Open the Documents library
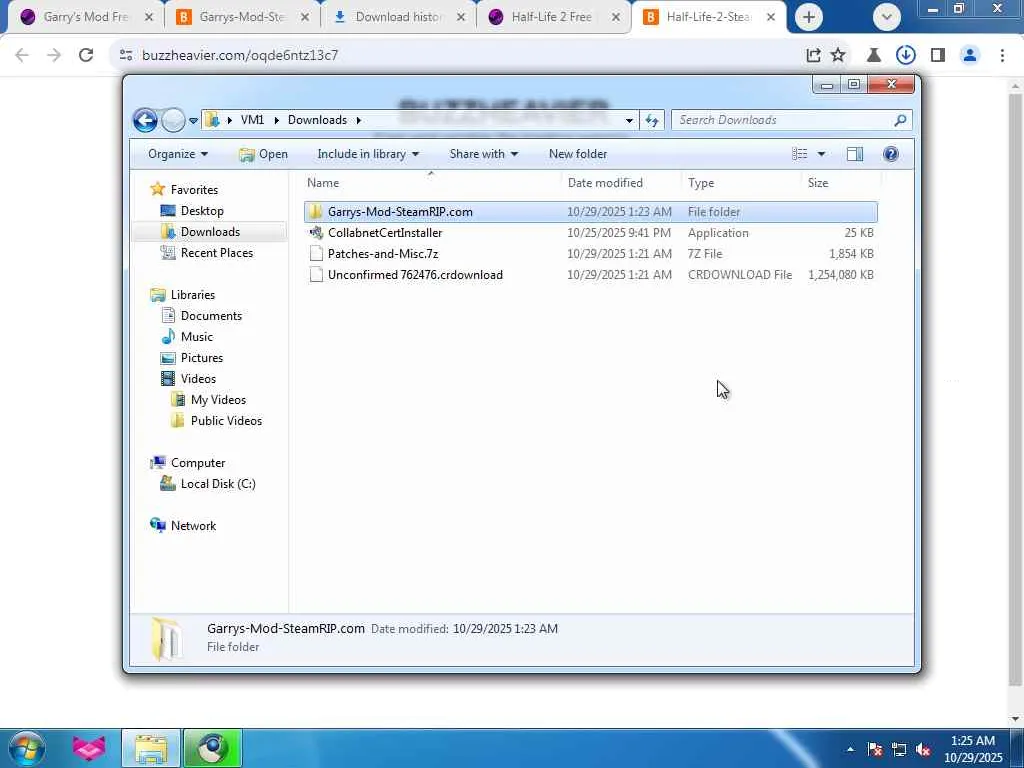 [x=211, y=316]
